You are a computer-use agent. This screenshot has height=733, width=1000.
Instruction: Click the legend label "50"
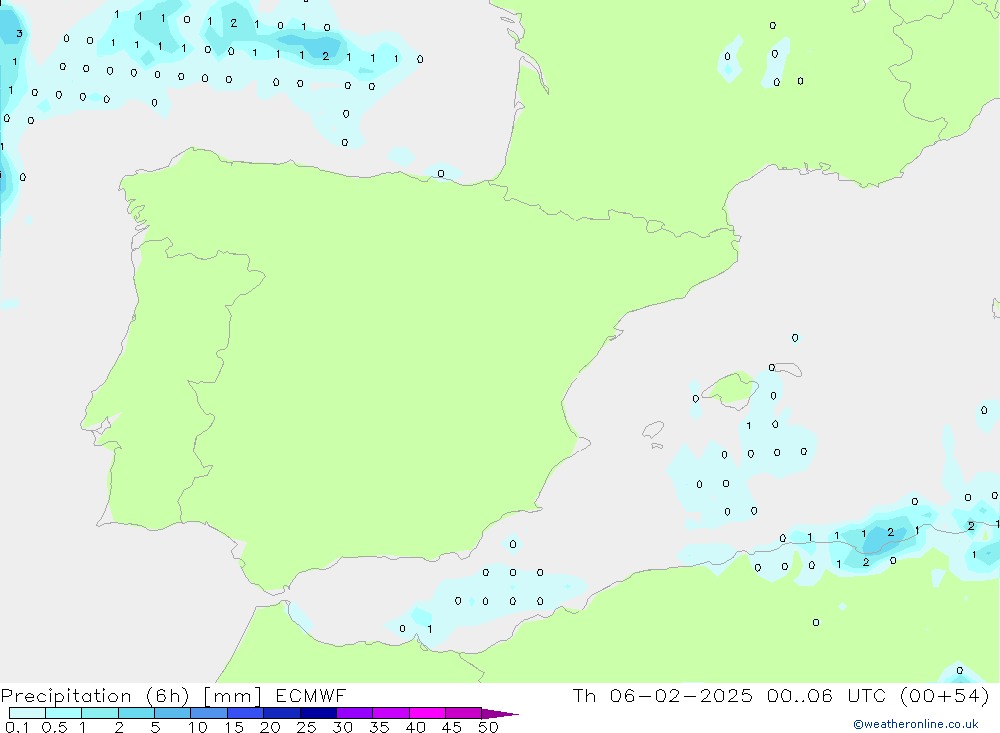[x=488, y=727]
